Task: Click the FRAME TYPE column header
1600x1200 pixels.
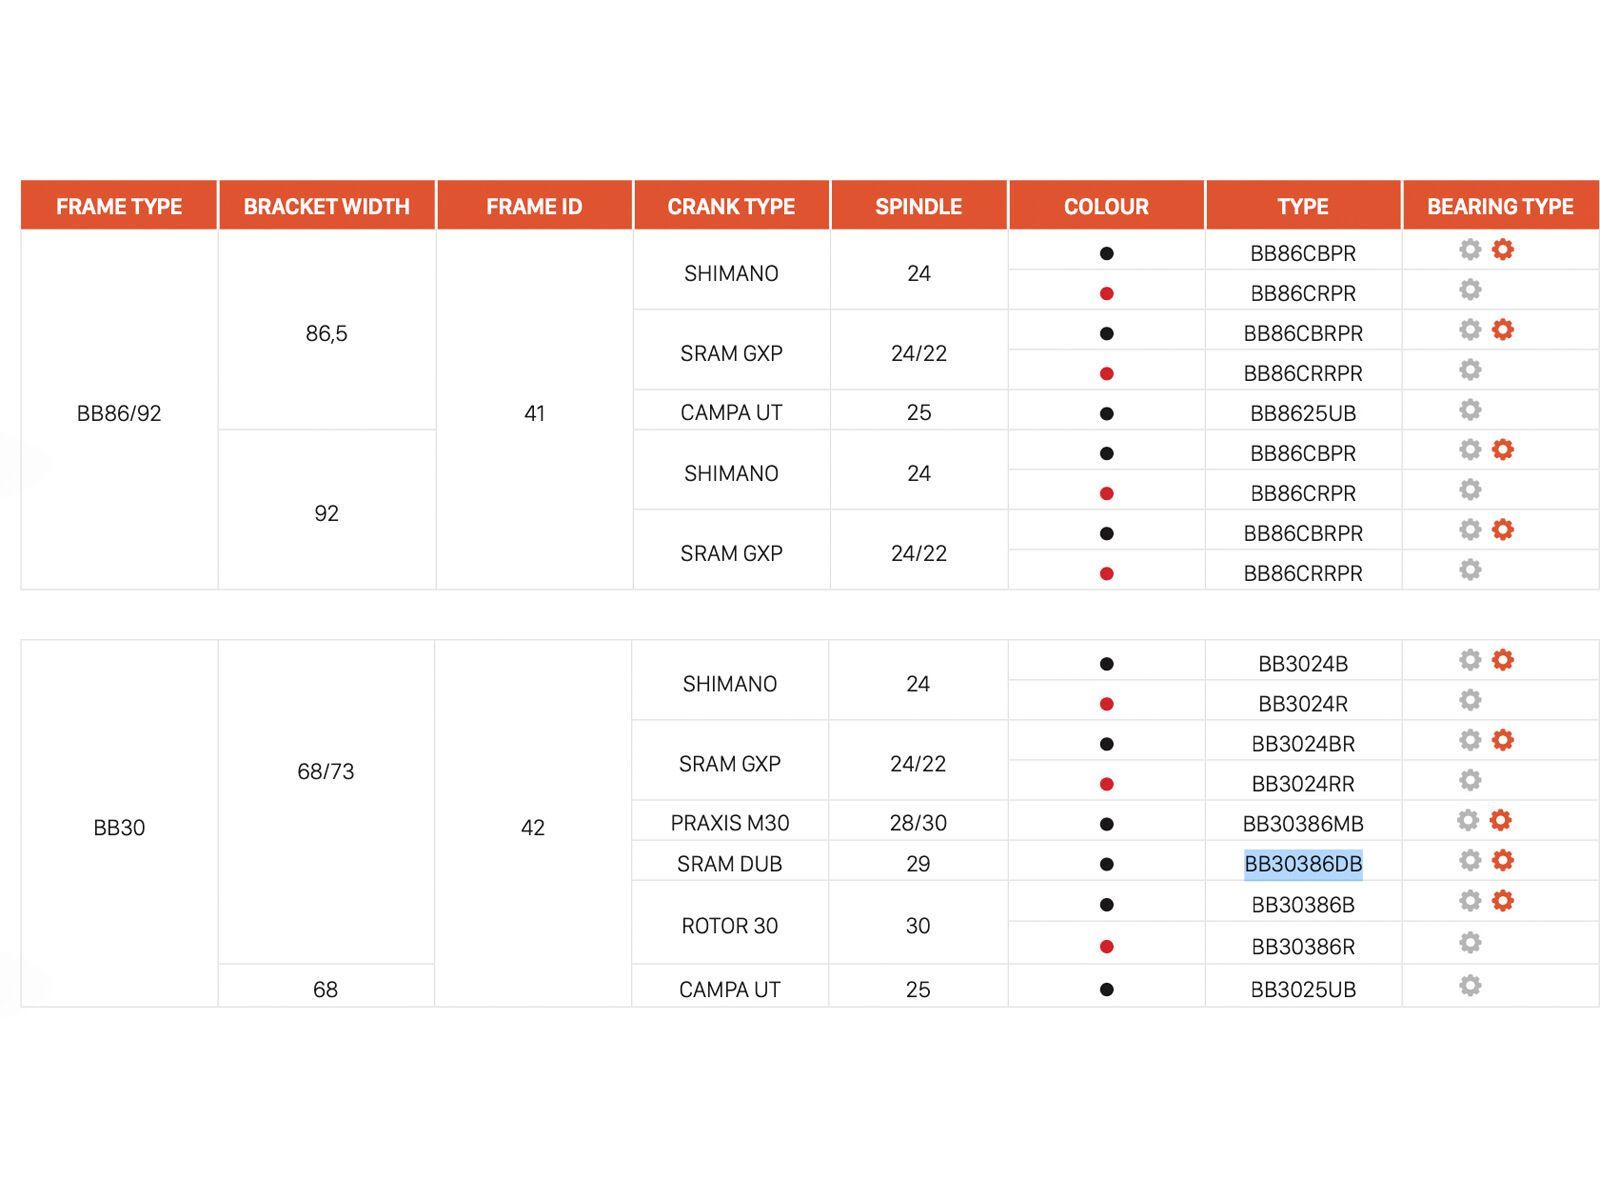Action: [119, 206]
